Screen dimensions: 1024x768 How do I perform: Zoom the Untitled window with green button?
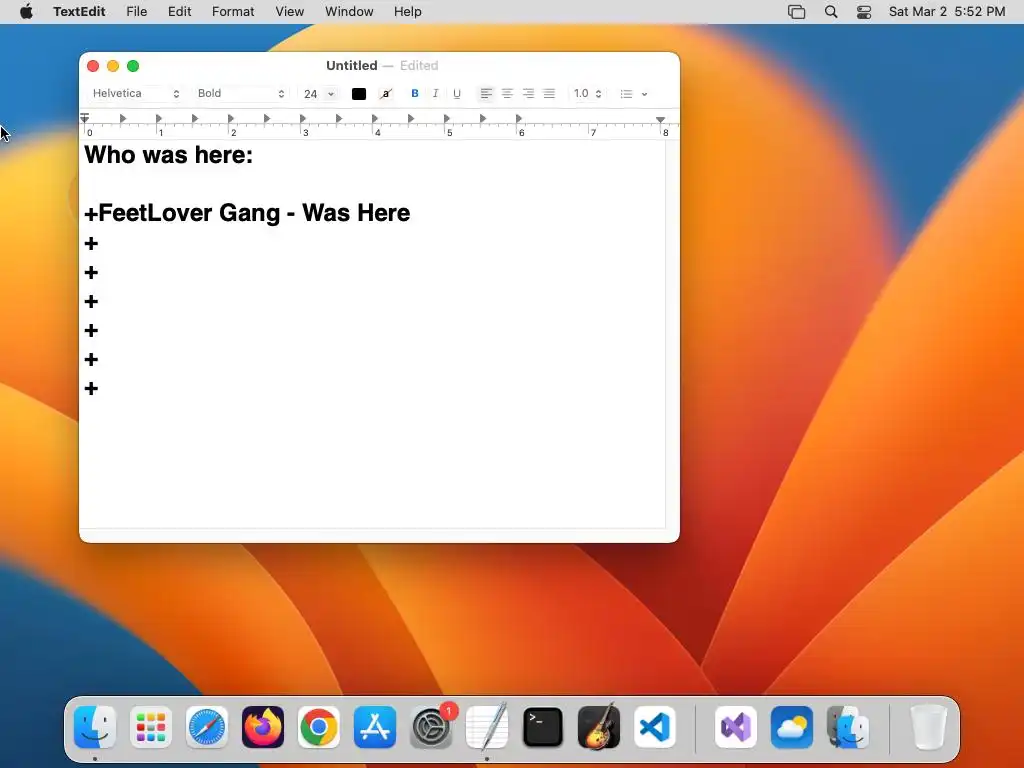(133, 66)
